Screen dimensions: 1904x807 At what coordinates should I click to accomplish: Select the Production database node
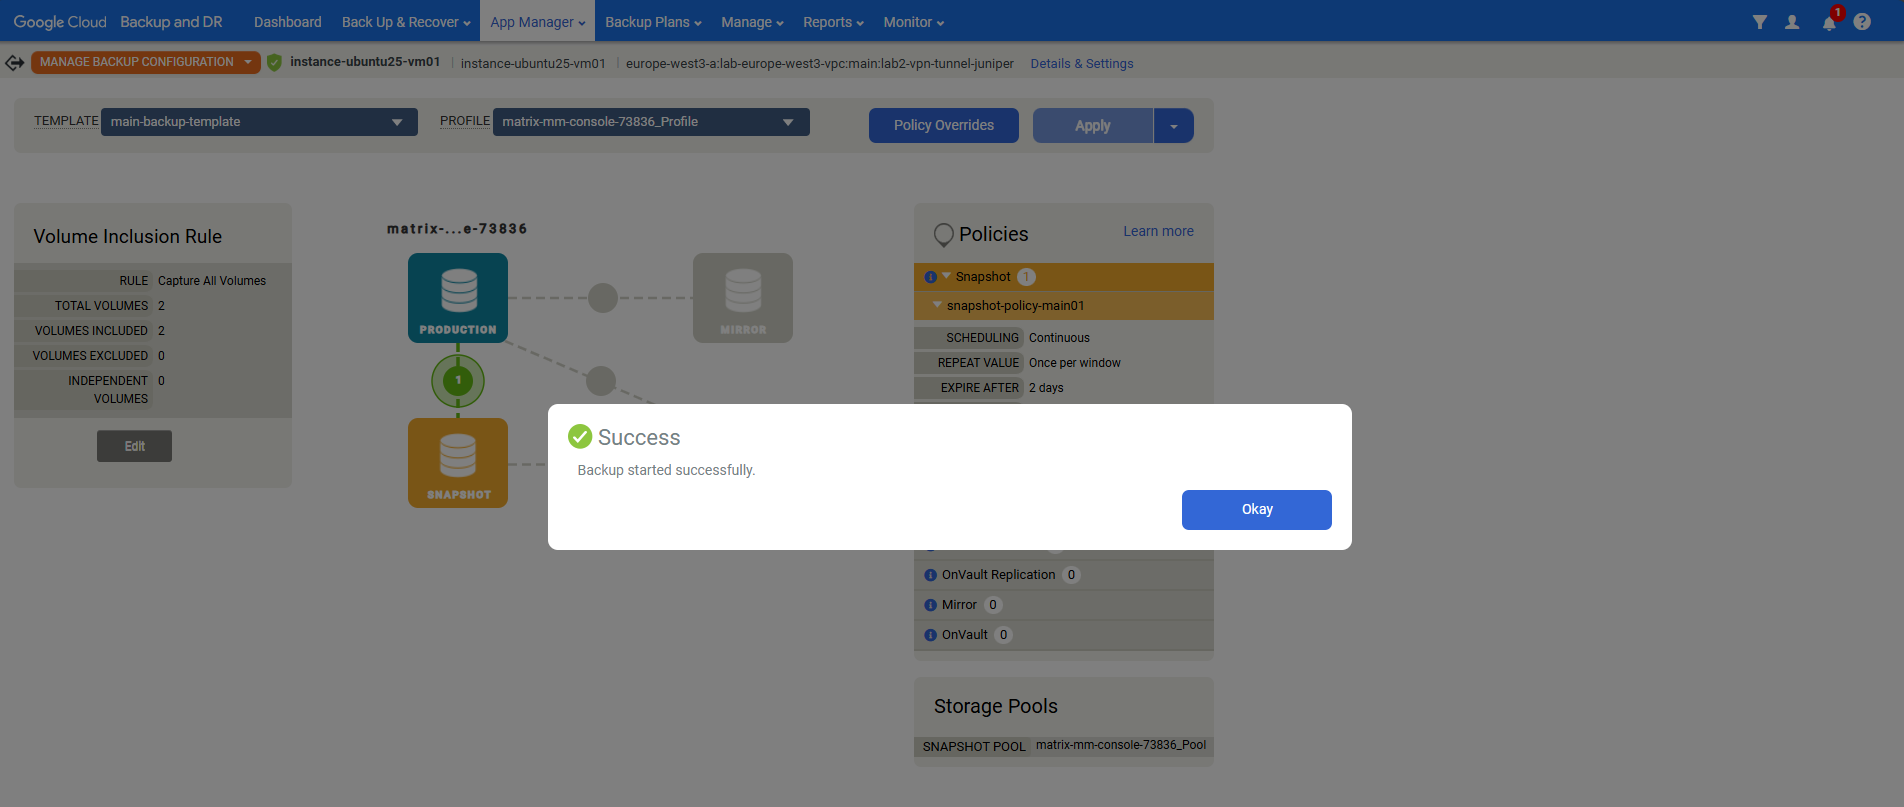458,298
